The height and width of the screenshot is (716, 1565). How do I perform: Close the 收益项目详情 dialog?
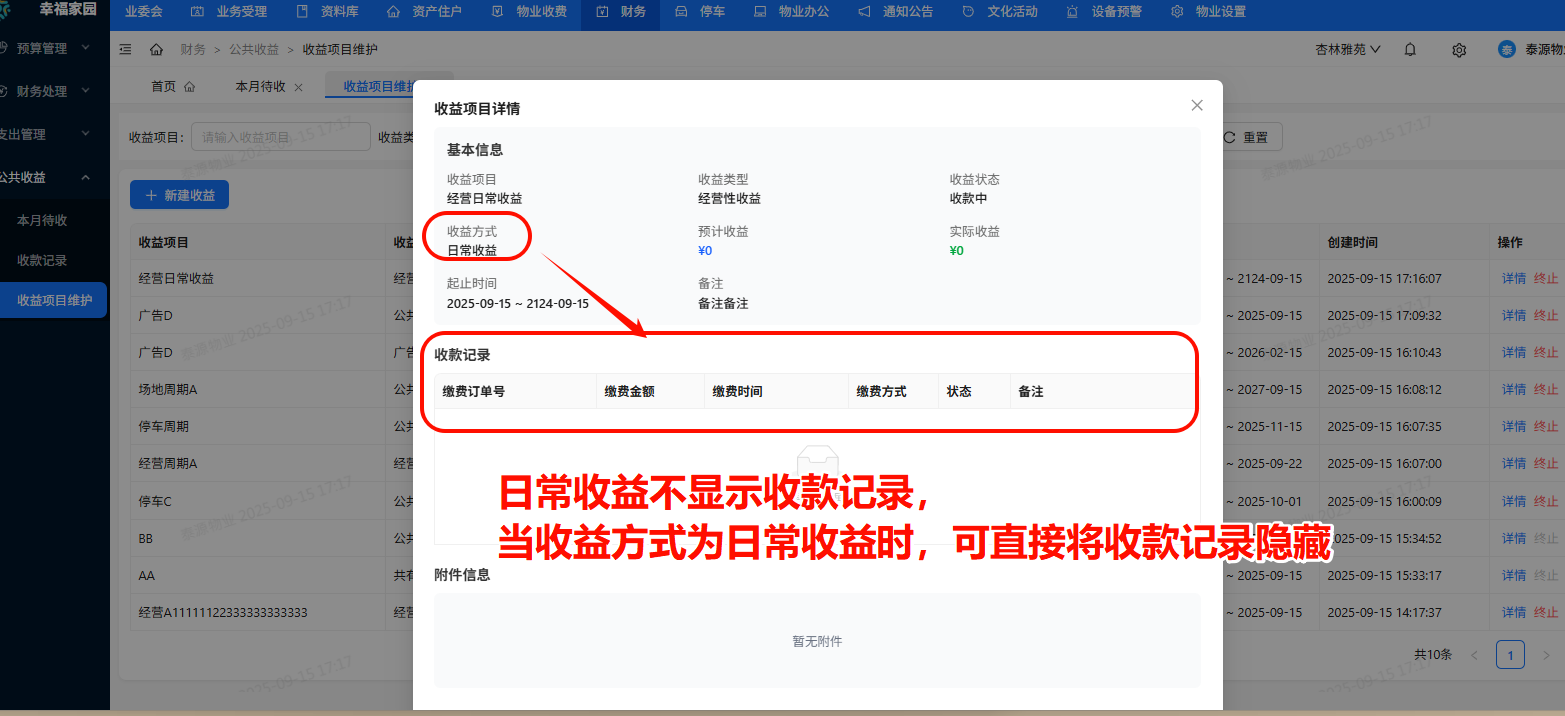1197,106
